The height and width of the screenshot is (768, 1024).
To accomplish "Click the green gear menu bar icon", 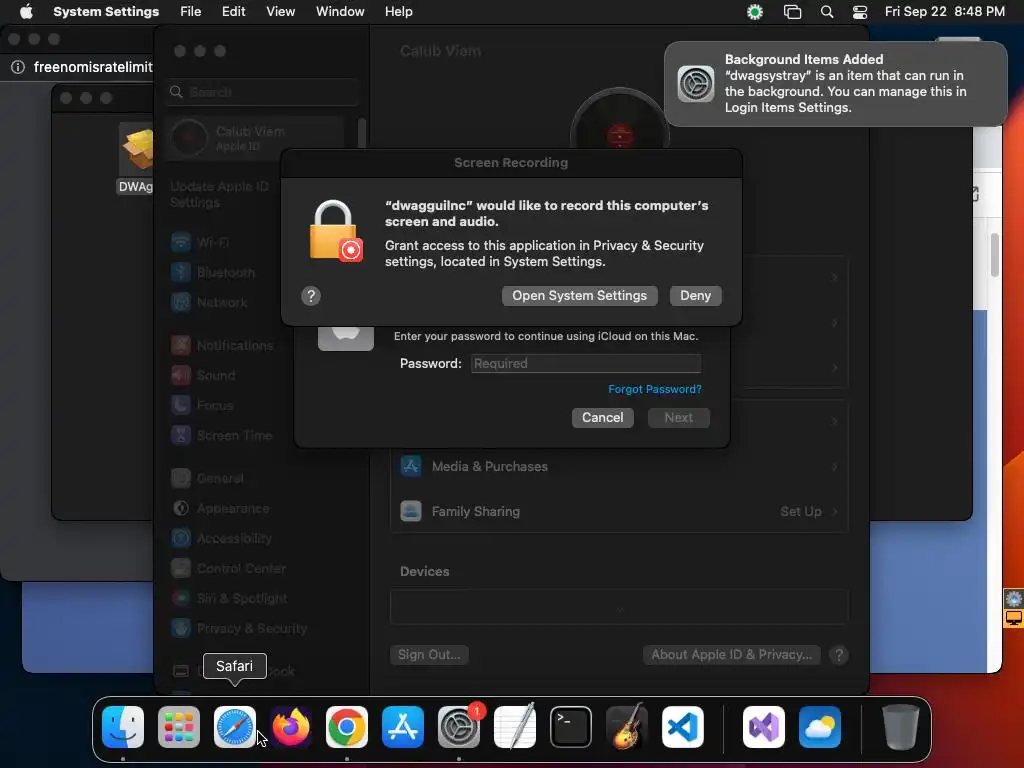I will click(755, 12).
